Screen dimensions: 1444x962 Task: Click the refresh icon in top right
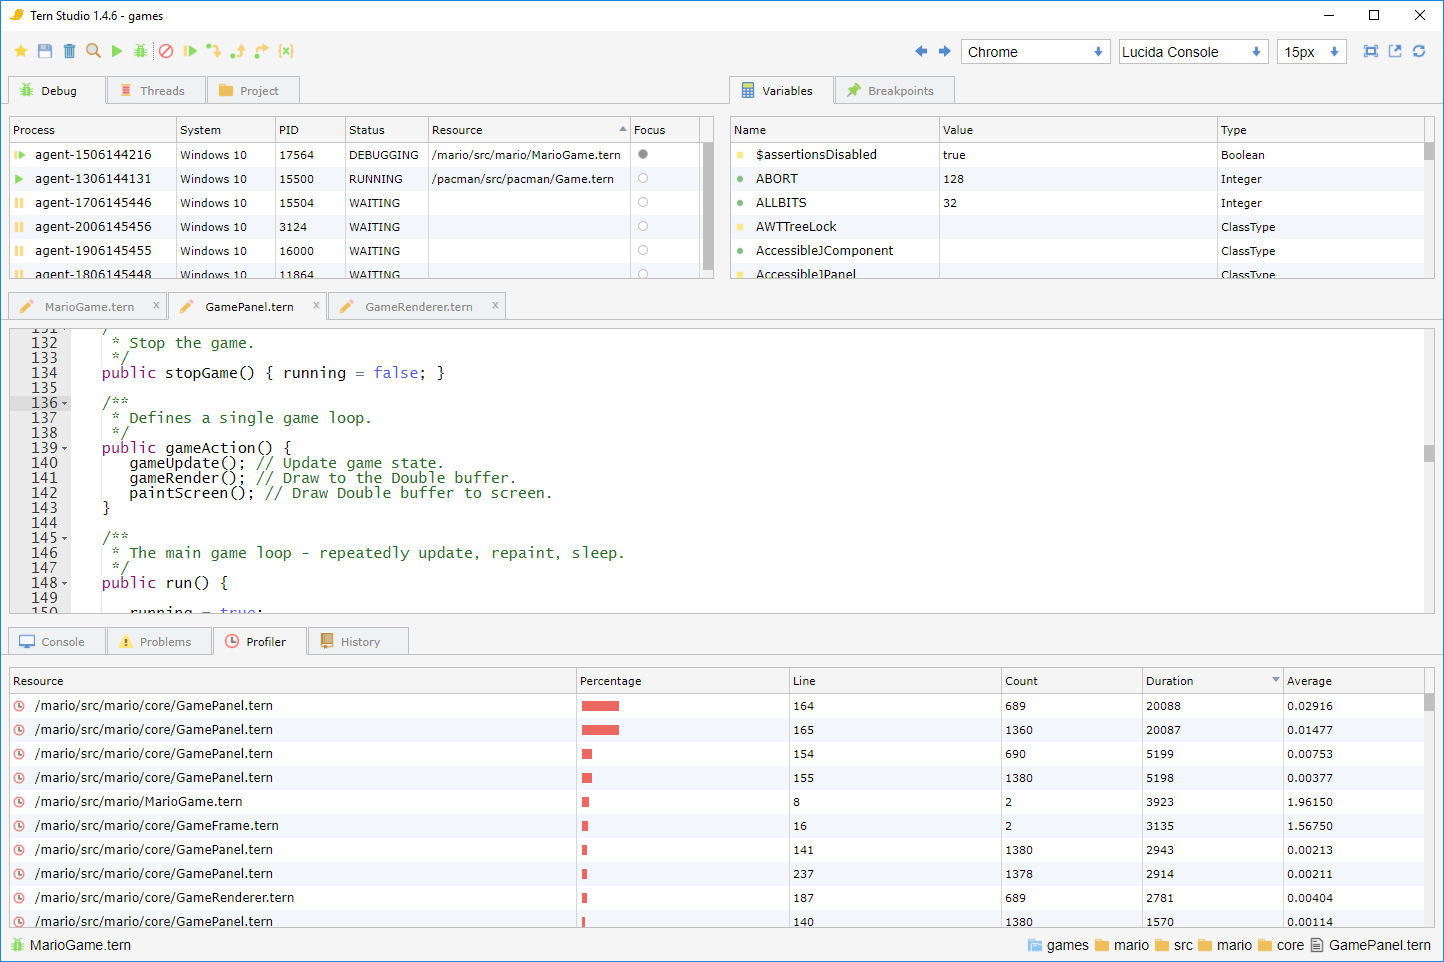[1419, 51]
